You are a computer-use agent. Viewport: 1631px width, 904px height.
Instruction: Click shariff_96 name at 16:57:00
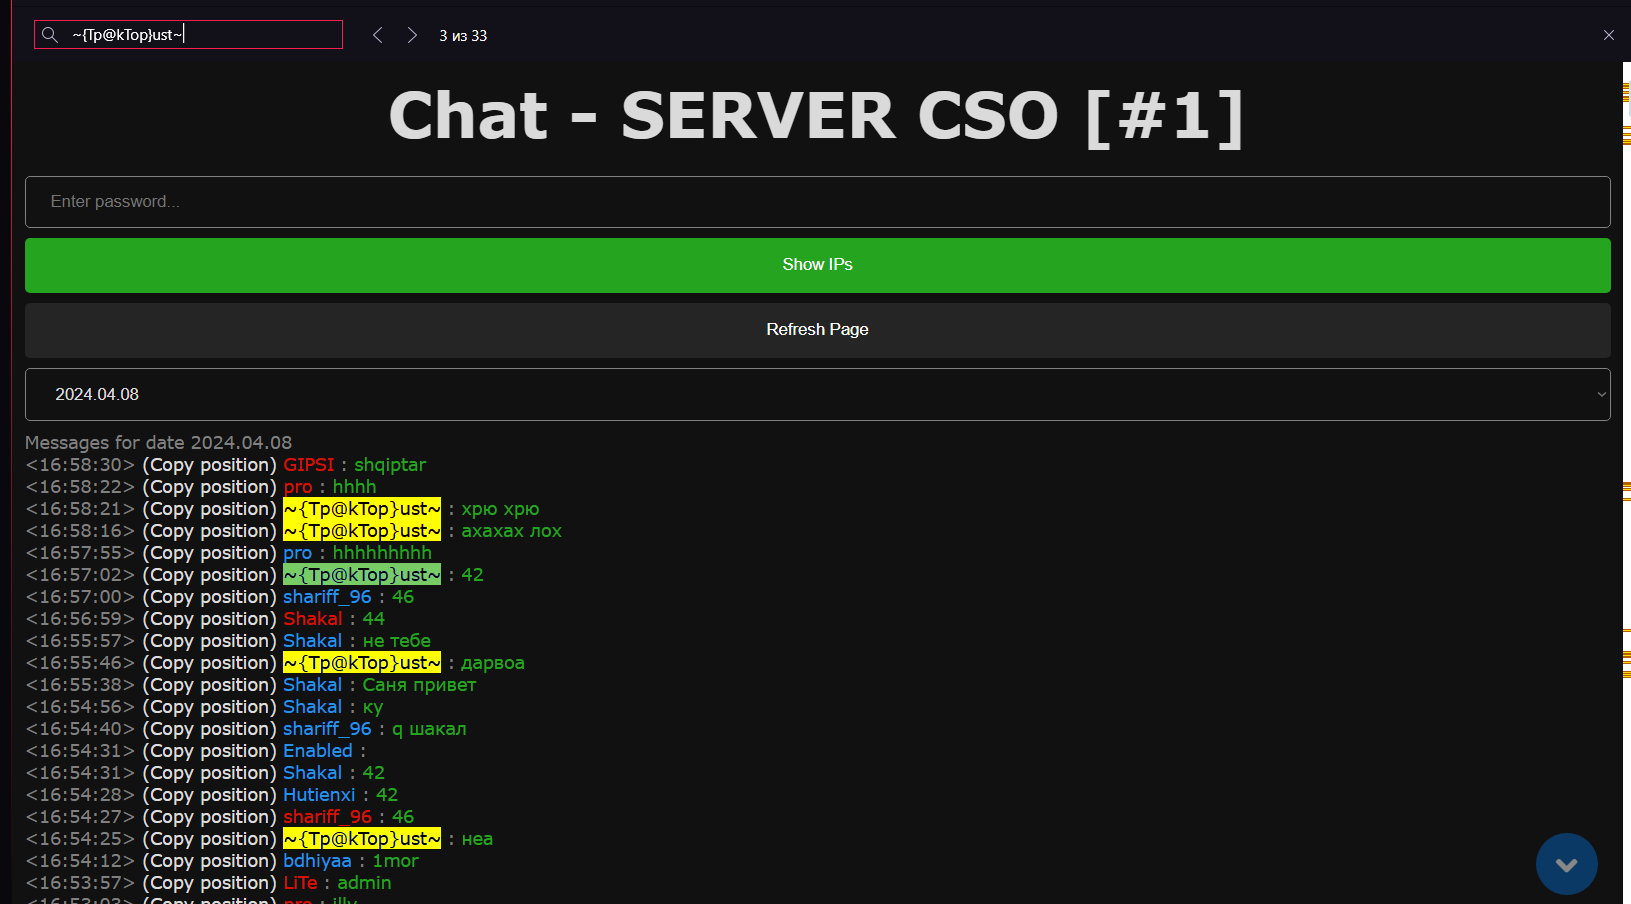coord(327,597)
